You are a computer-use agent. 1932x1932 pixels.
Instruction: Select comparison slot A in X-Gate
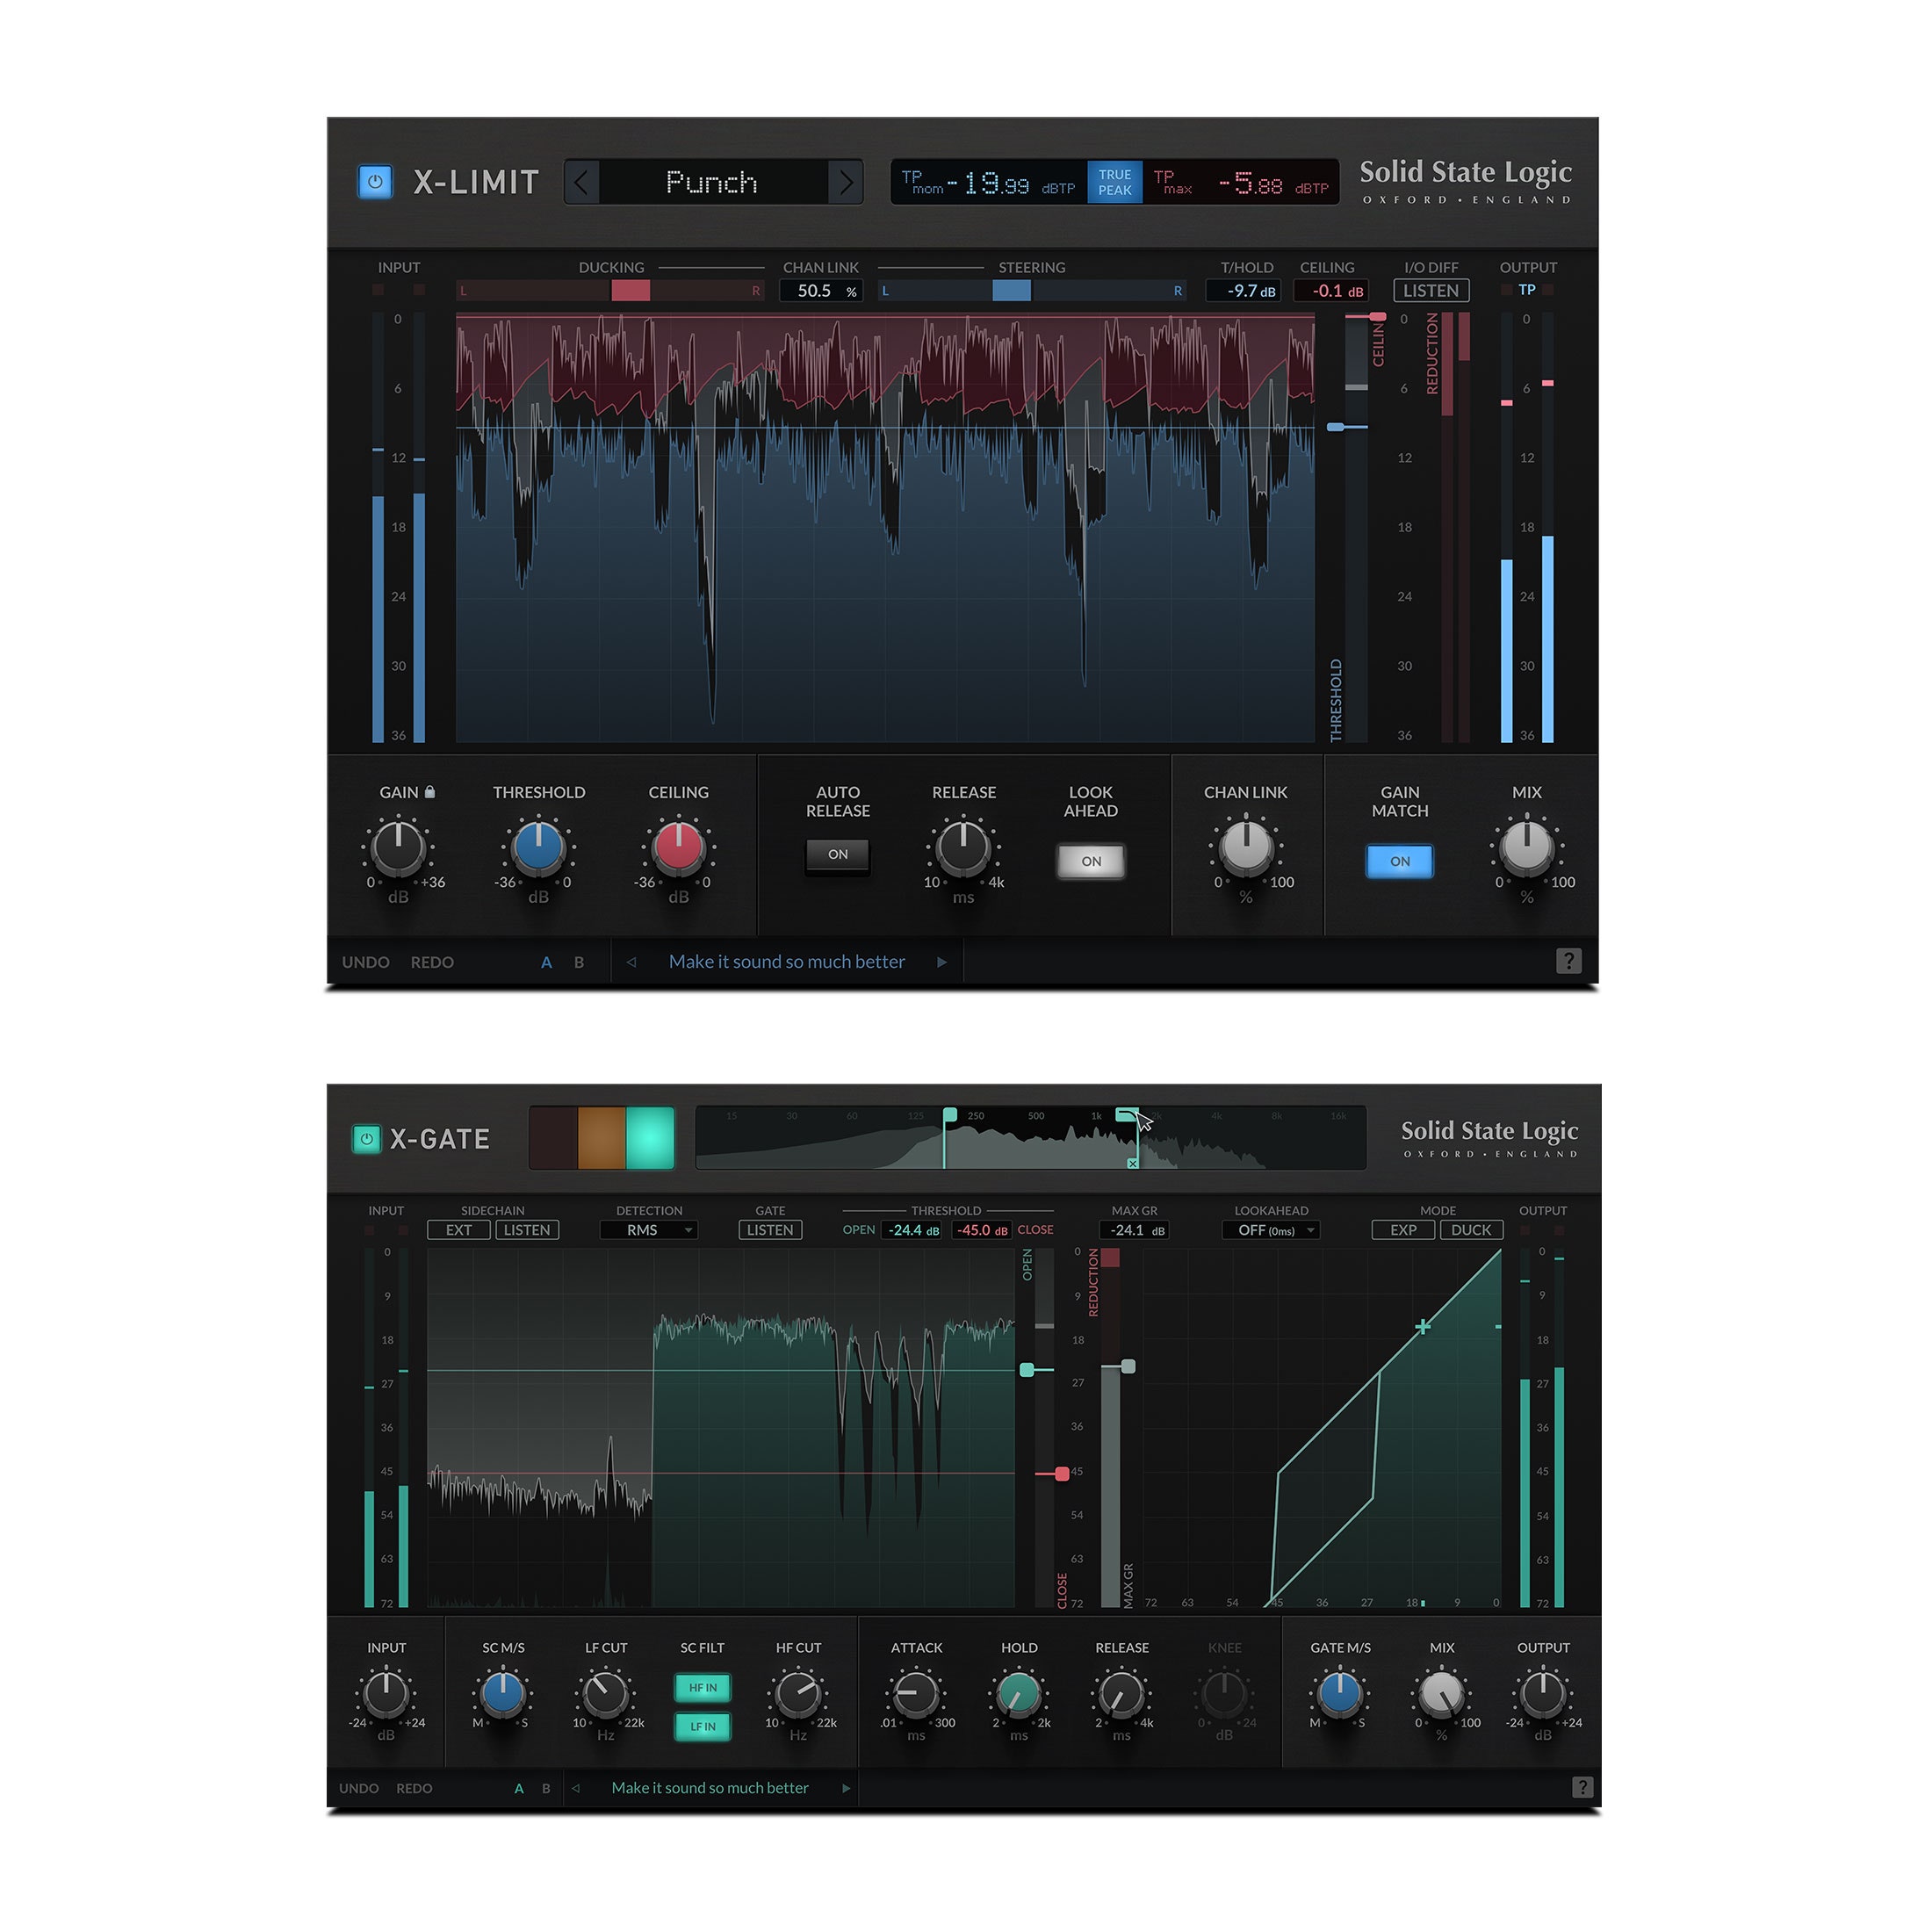pos(519,1788)
